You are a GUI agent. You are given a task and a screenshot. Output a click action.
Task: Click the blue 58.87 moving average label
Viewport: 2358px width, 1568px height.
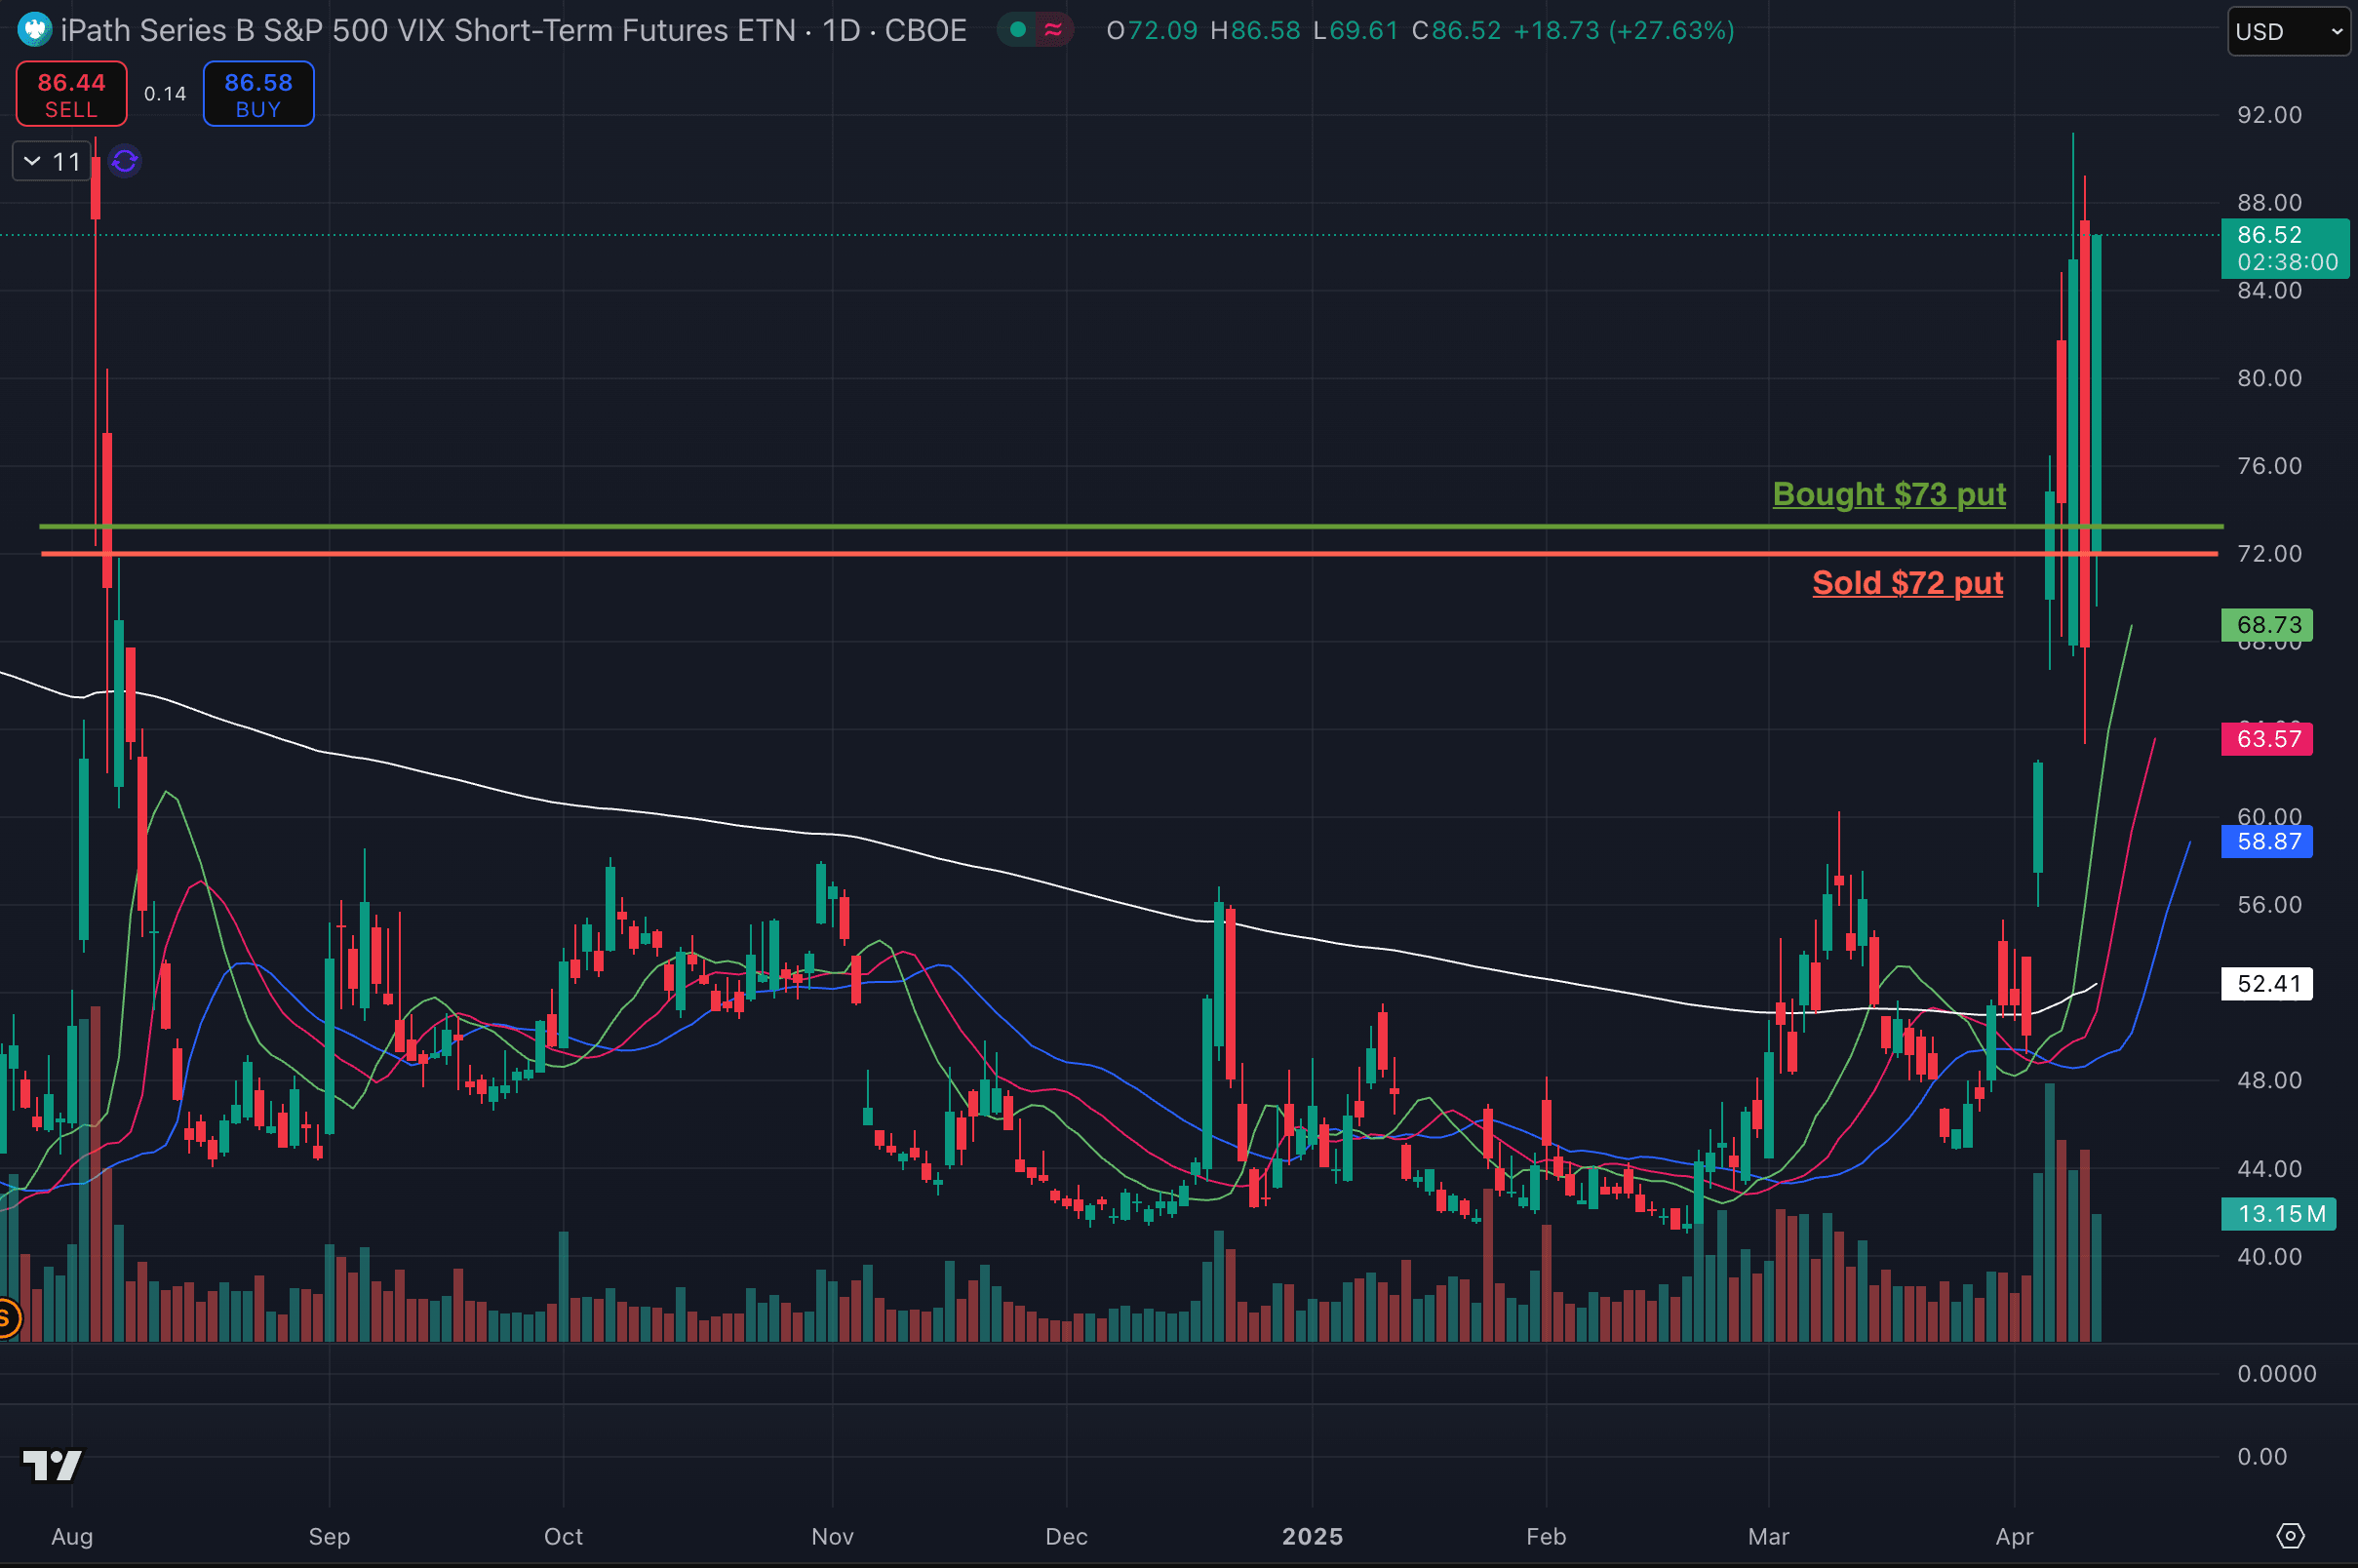click(x=2267, y=841)
